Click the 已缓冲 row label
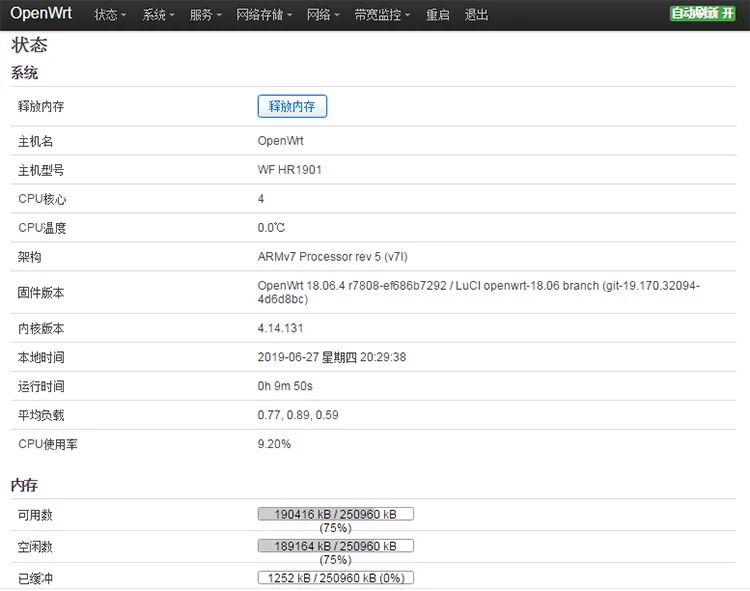Screen dimensions: 750x591 point(35,579)
